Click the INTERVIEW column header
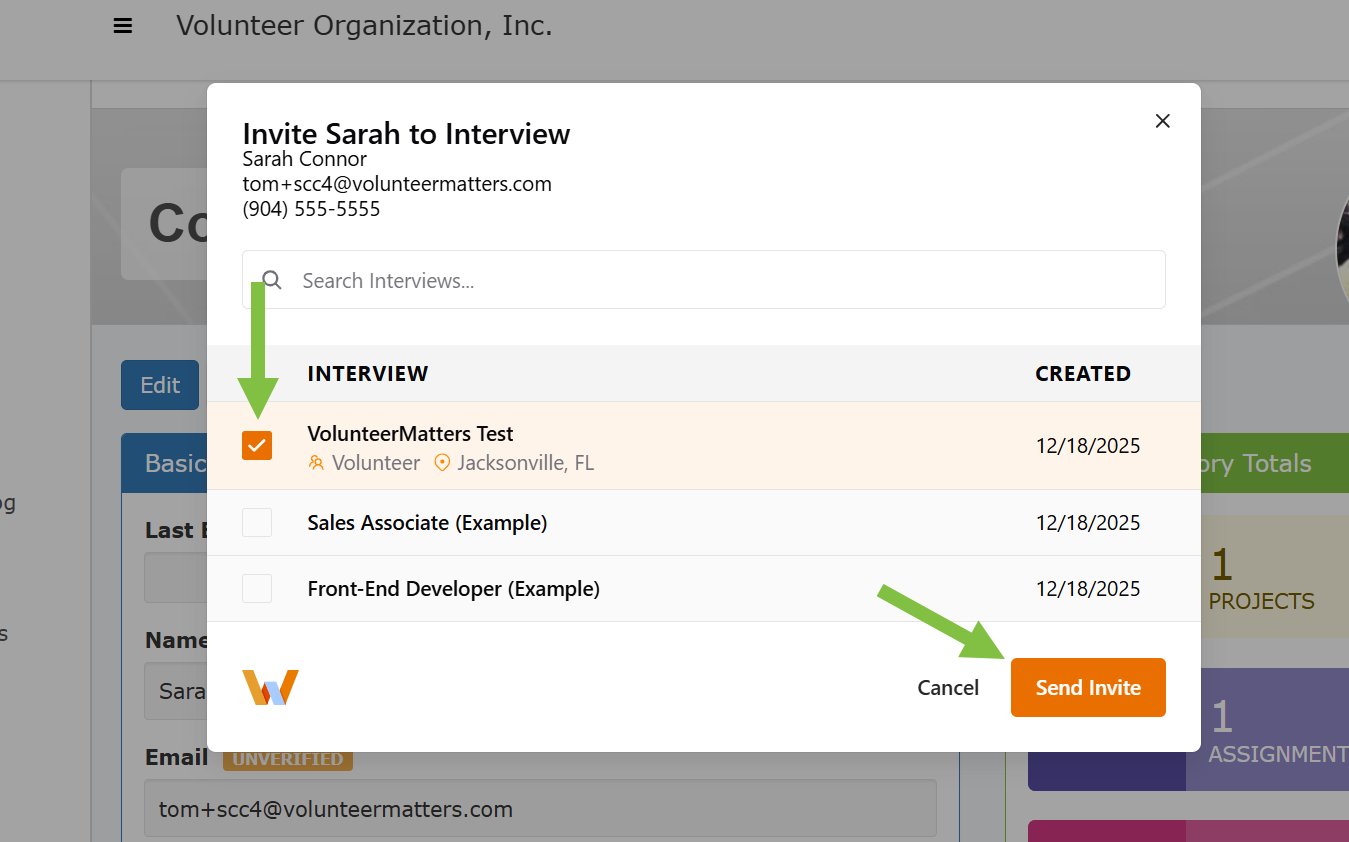This screenshot has width=1349, height=842. [368, 374]
